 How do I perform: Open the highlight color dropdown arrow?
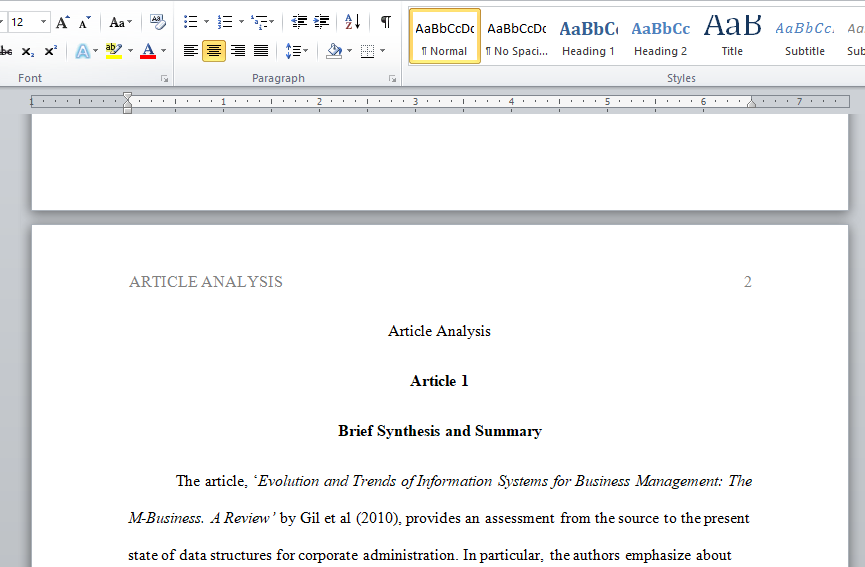(130, 51)
